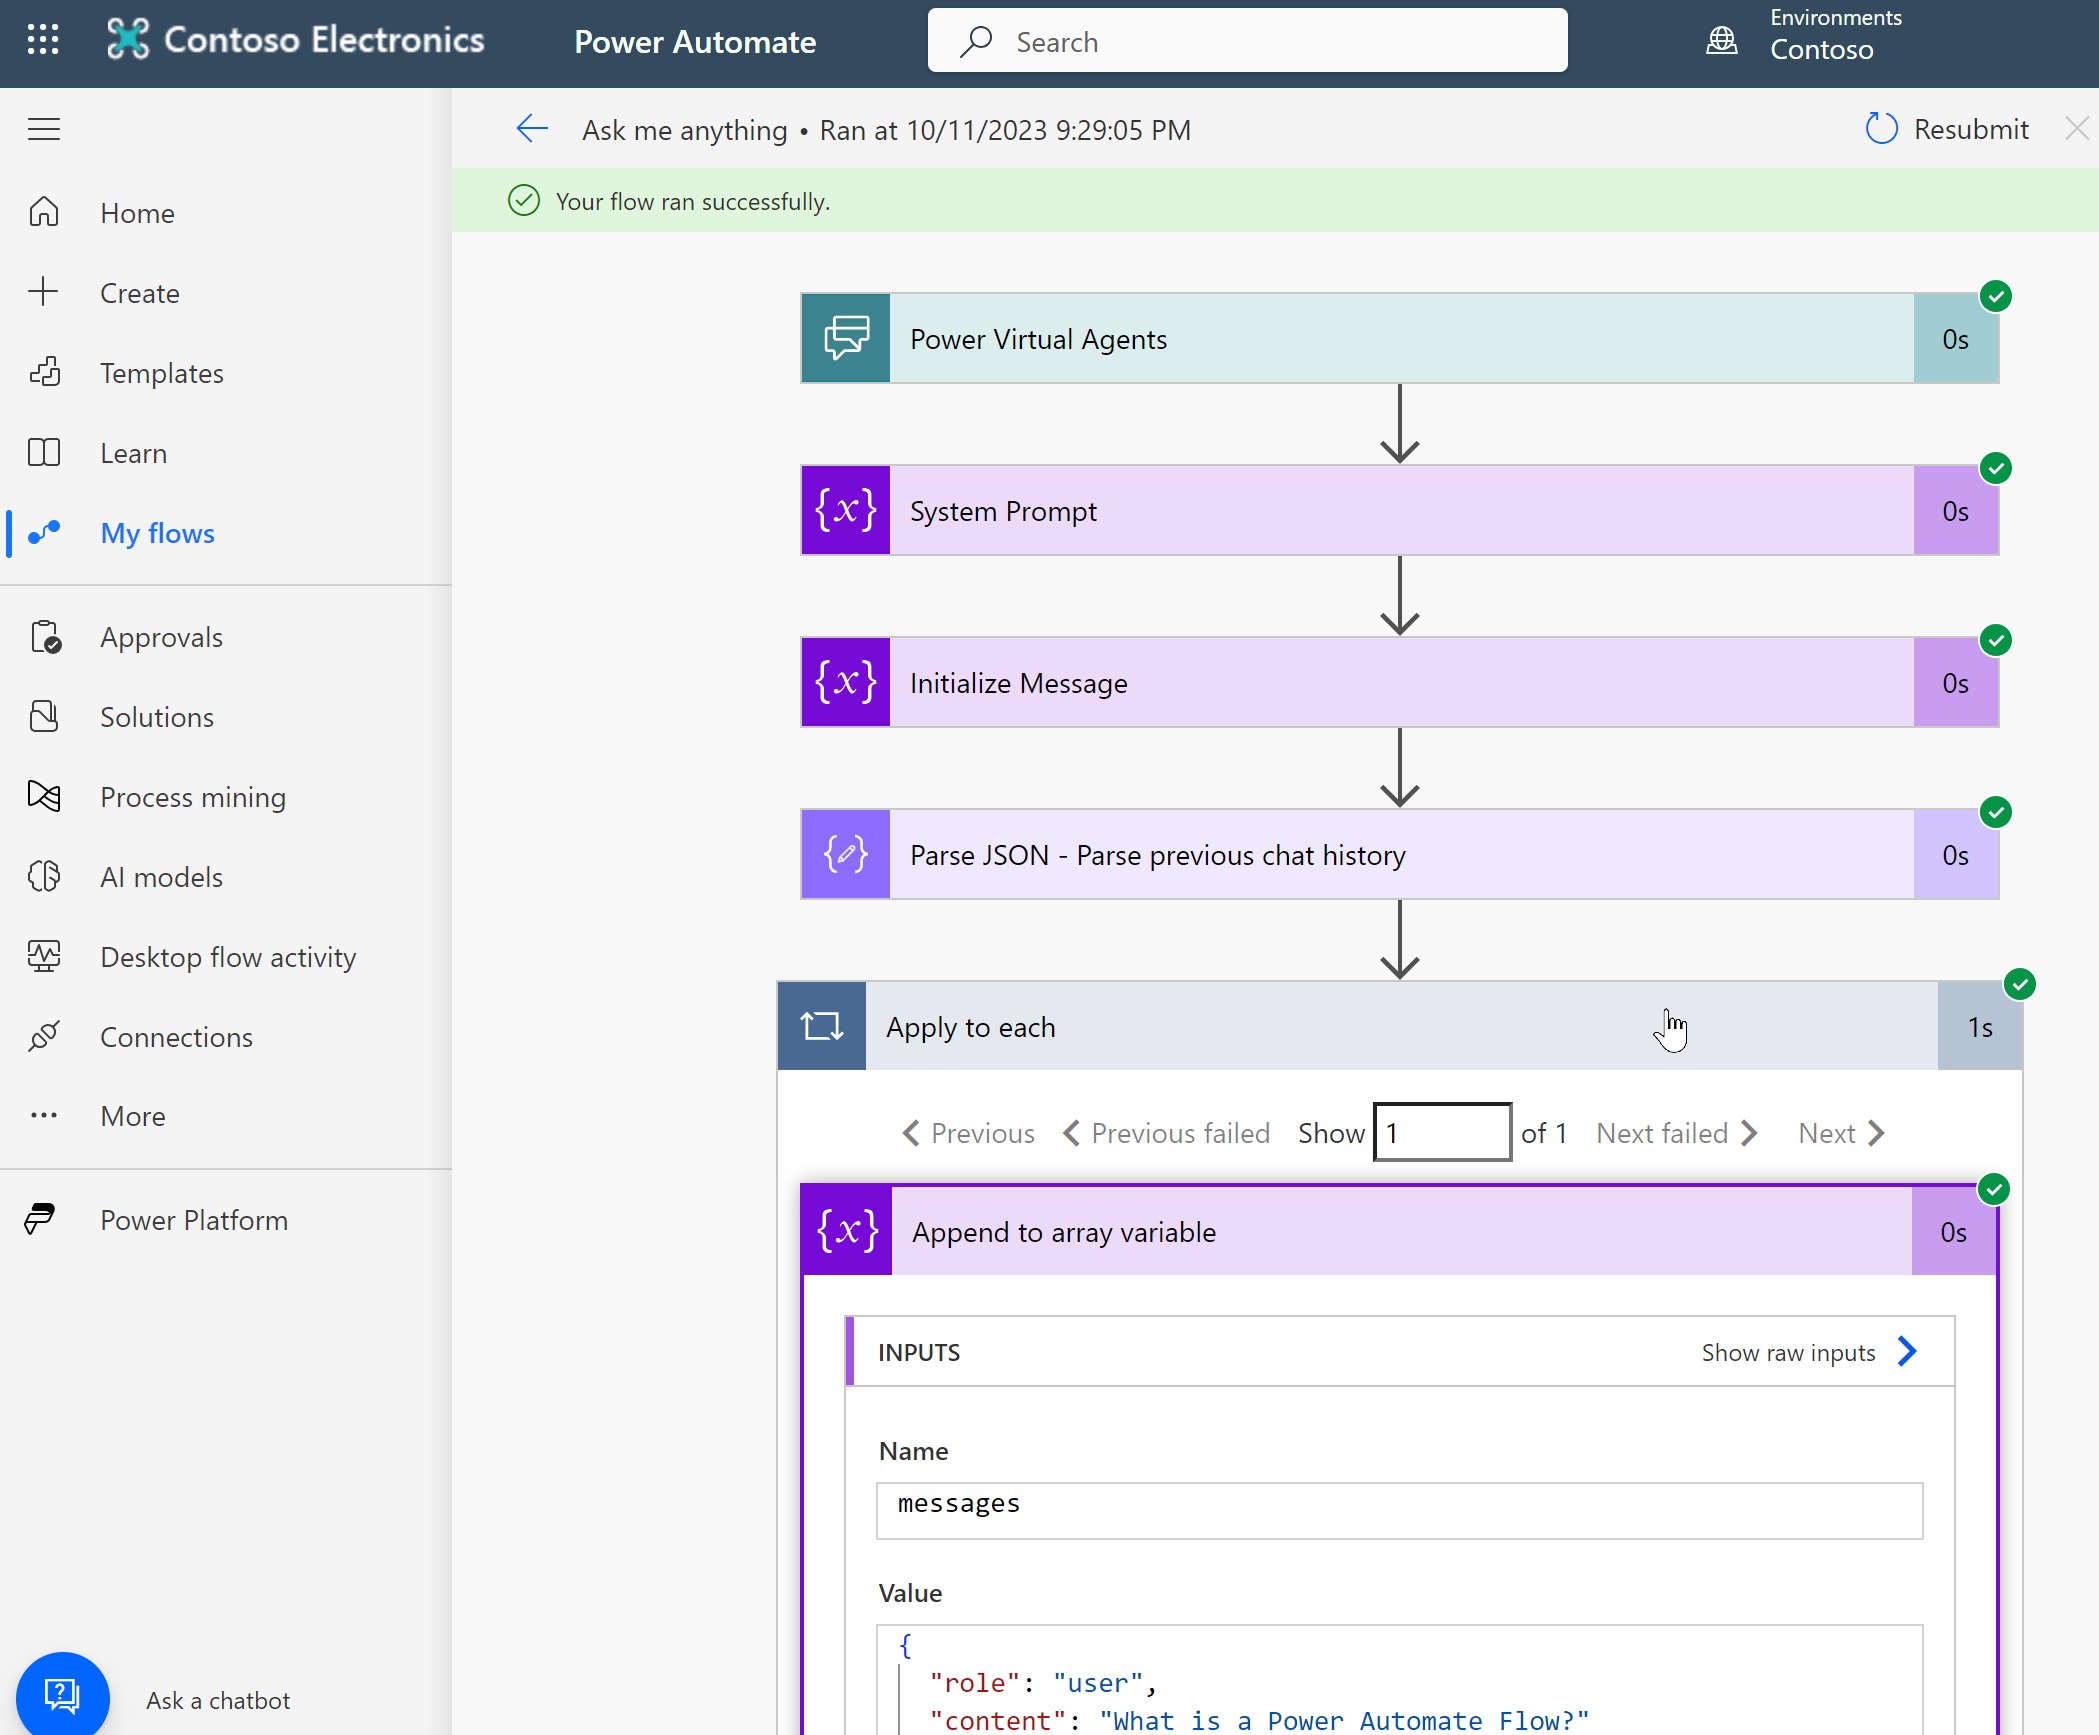
Task: Click the Ask a chatbot floating button
Action: coord(61,1695)
